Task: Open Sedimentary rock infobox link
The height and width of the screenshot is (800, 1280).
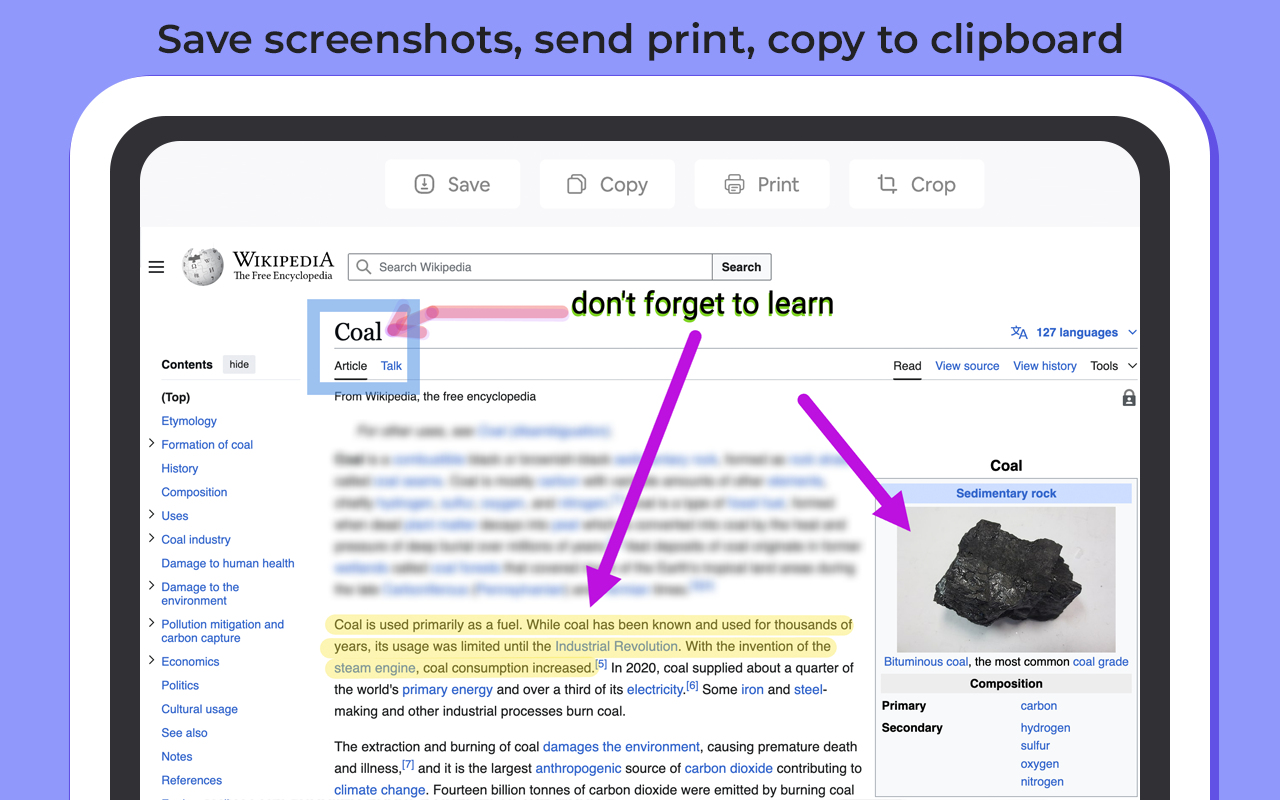Action: [1006, 493]
